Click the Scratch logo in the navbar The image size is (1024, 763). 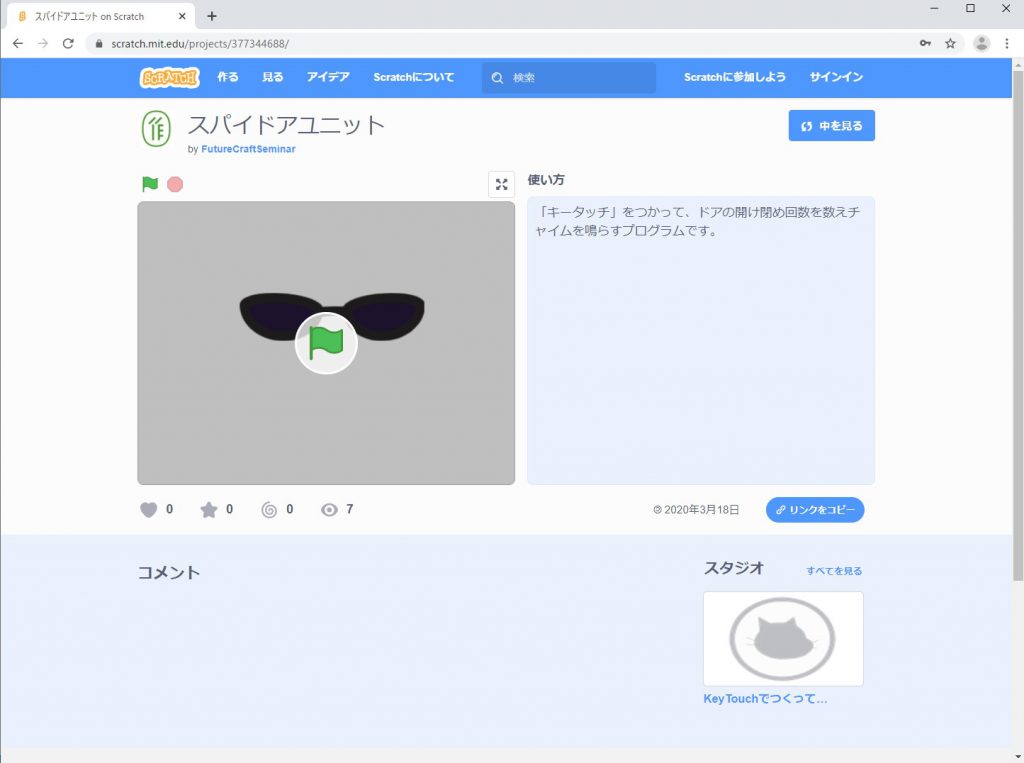[x=169, y=77]
